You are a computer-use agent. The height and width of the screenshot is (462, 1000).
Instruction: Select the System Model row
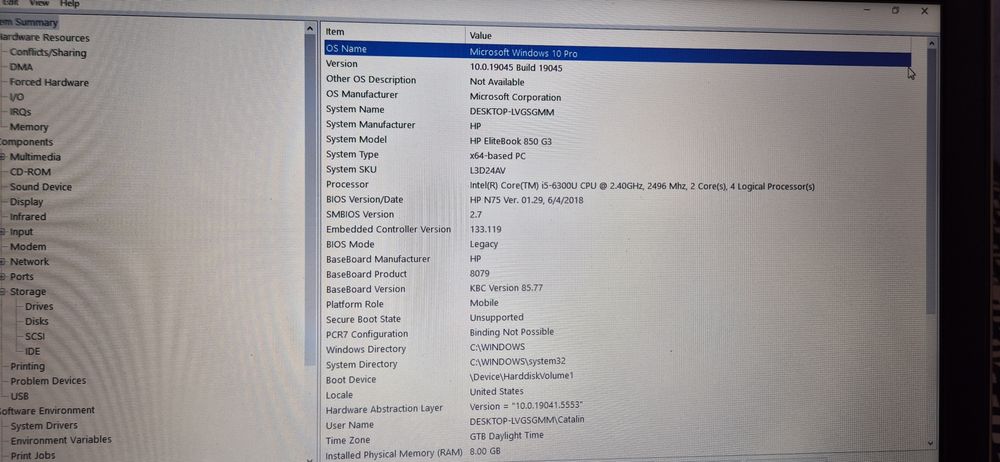click(x=617, y=140)
